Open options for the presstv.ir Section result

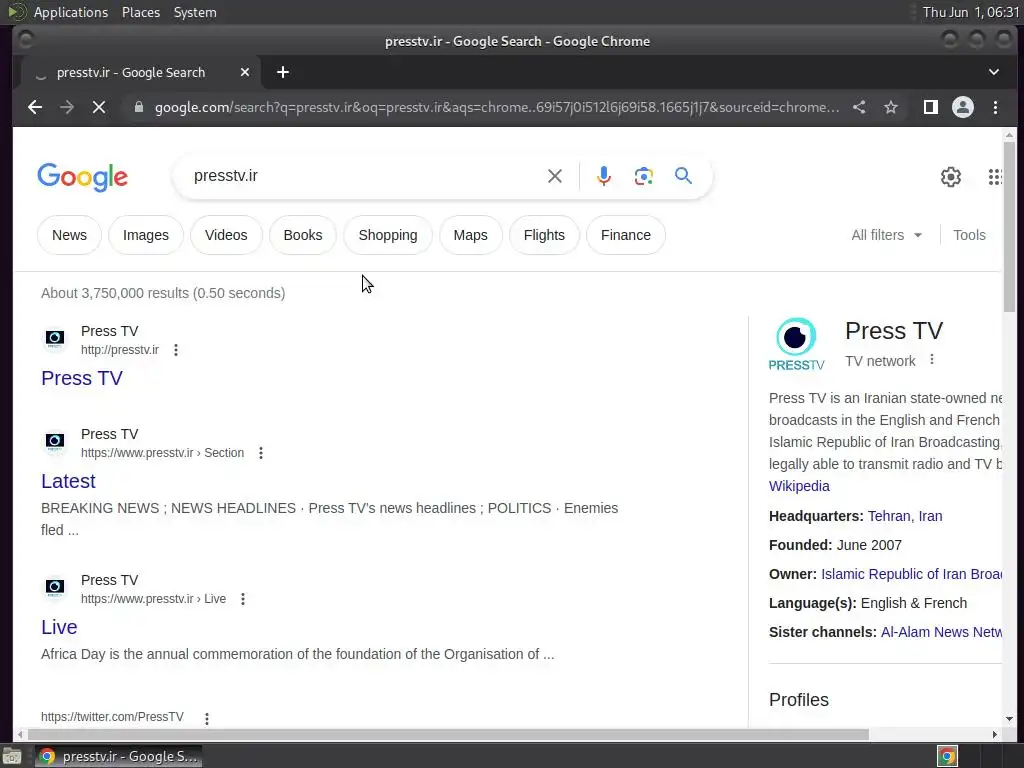(x=261, y=453)
